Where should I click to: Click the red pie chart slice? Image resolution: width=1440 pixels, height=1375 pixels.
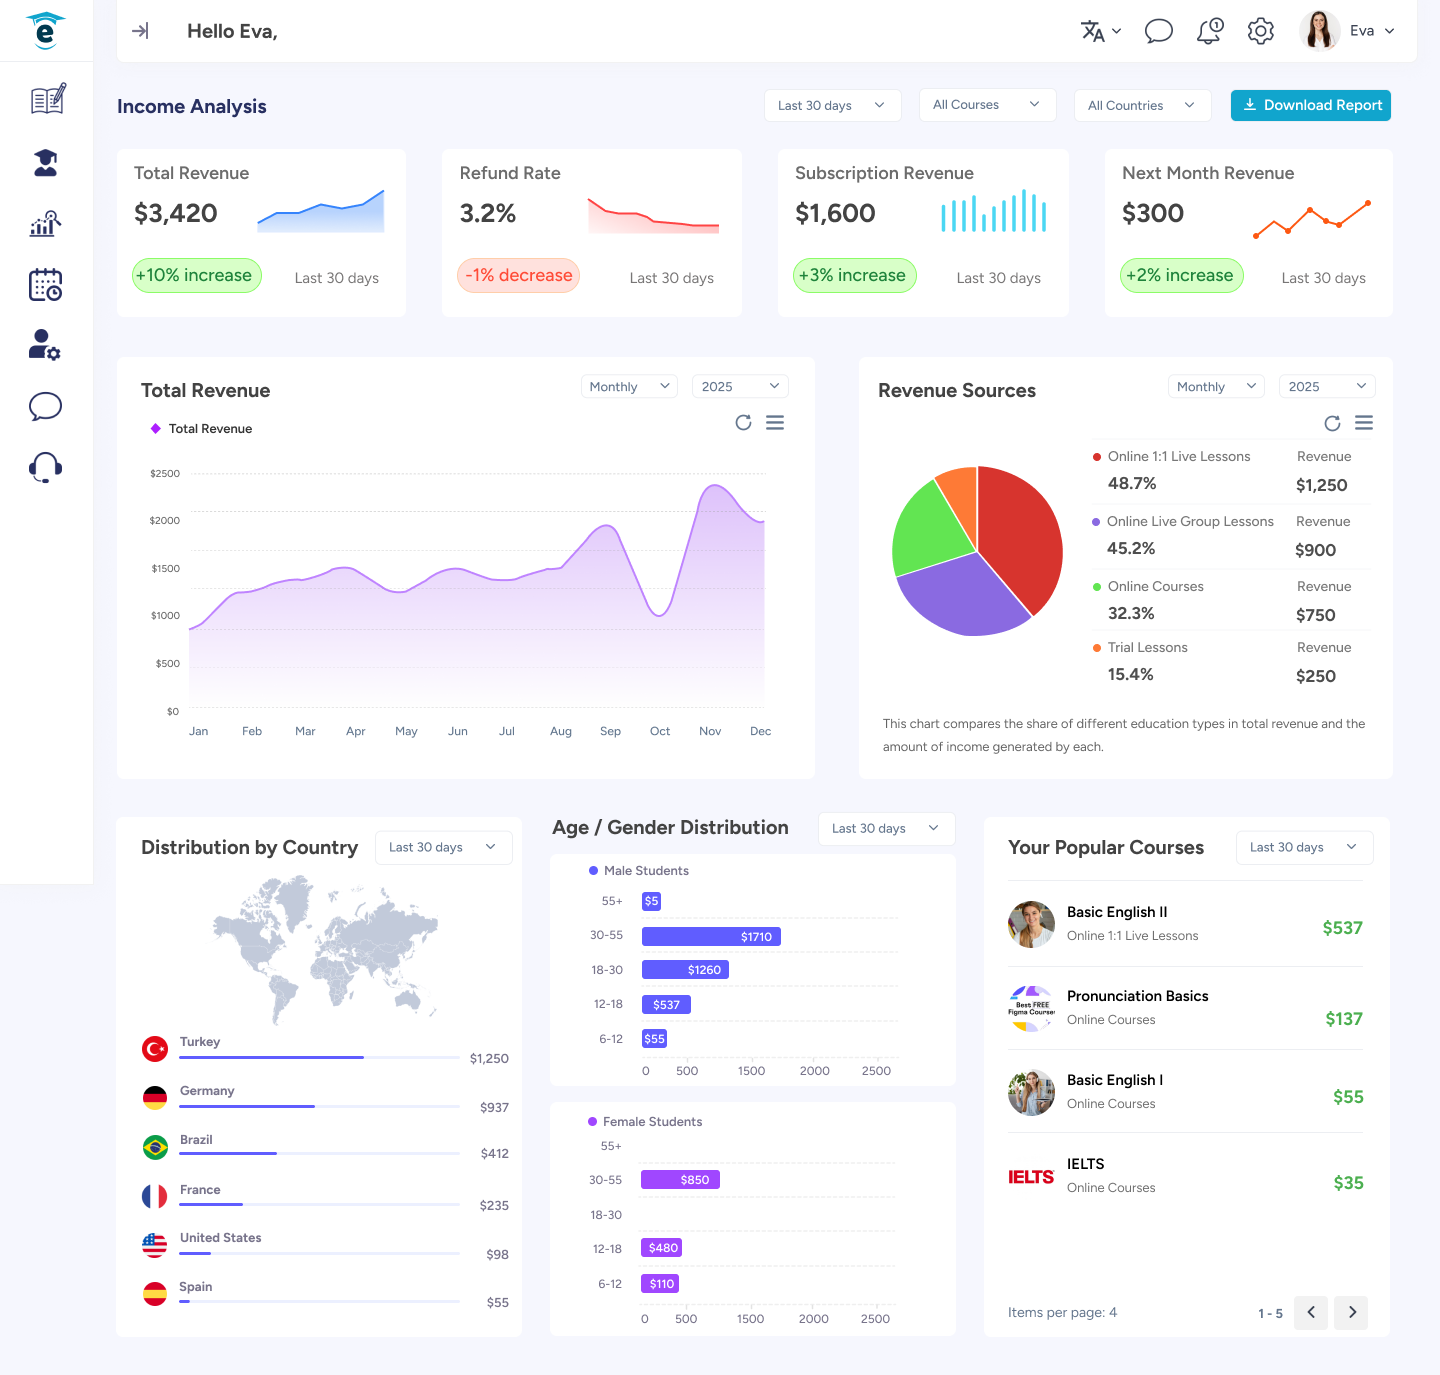coord(1020,535)
